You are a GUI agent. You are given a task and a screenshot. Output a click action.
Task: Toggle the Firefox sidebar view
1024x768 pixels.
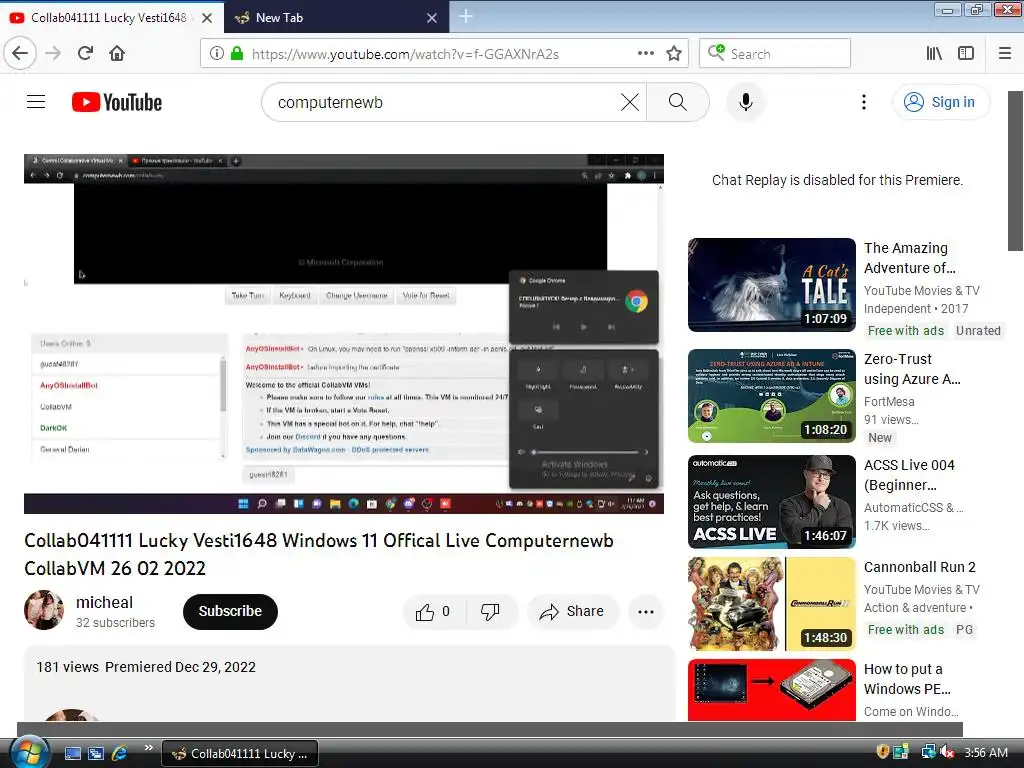[966, 53]
